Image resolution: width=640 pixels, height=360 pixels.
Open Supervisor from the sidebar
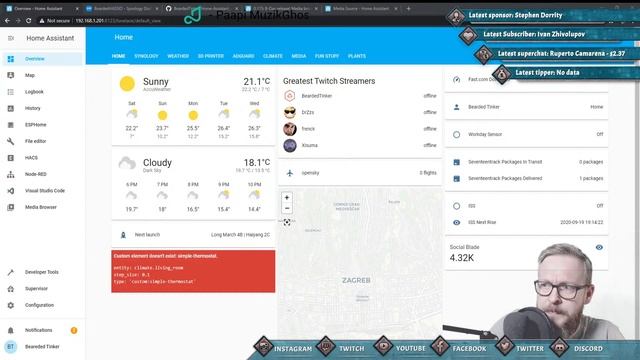pos(42,289)
